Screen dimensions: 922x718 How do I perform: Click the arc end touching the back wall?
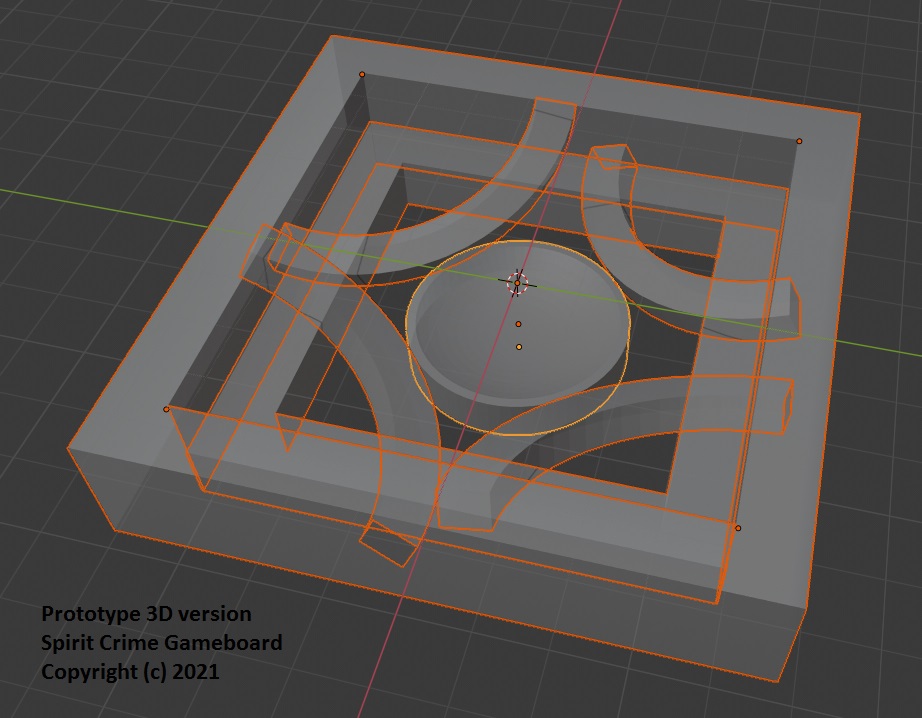[556, 110]
